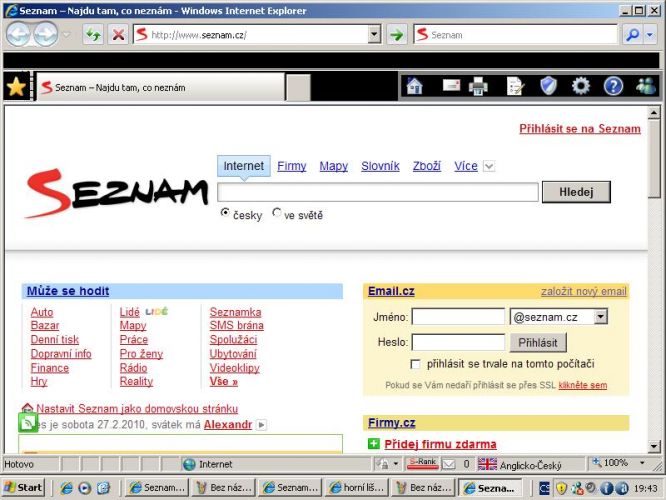Click the play arrow icon next to Alexandr
This screenshot has width=666, height=500.
262,424
